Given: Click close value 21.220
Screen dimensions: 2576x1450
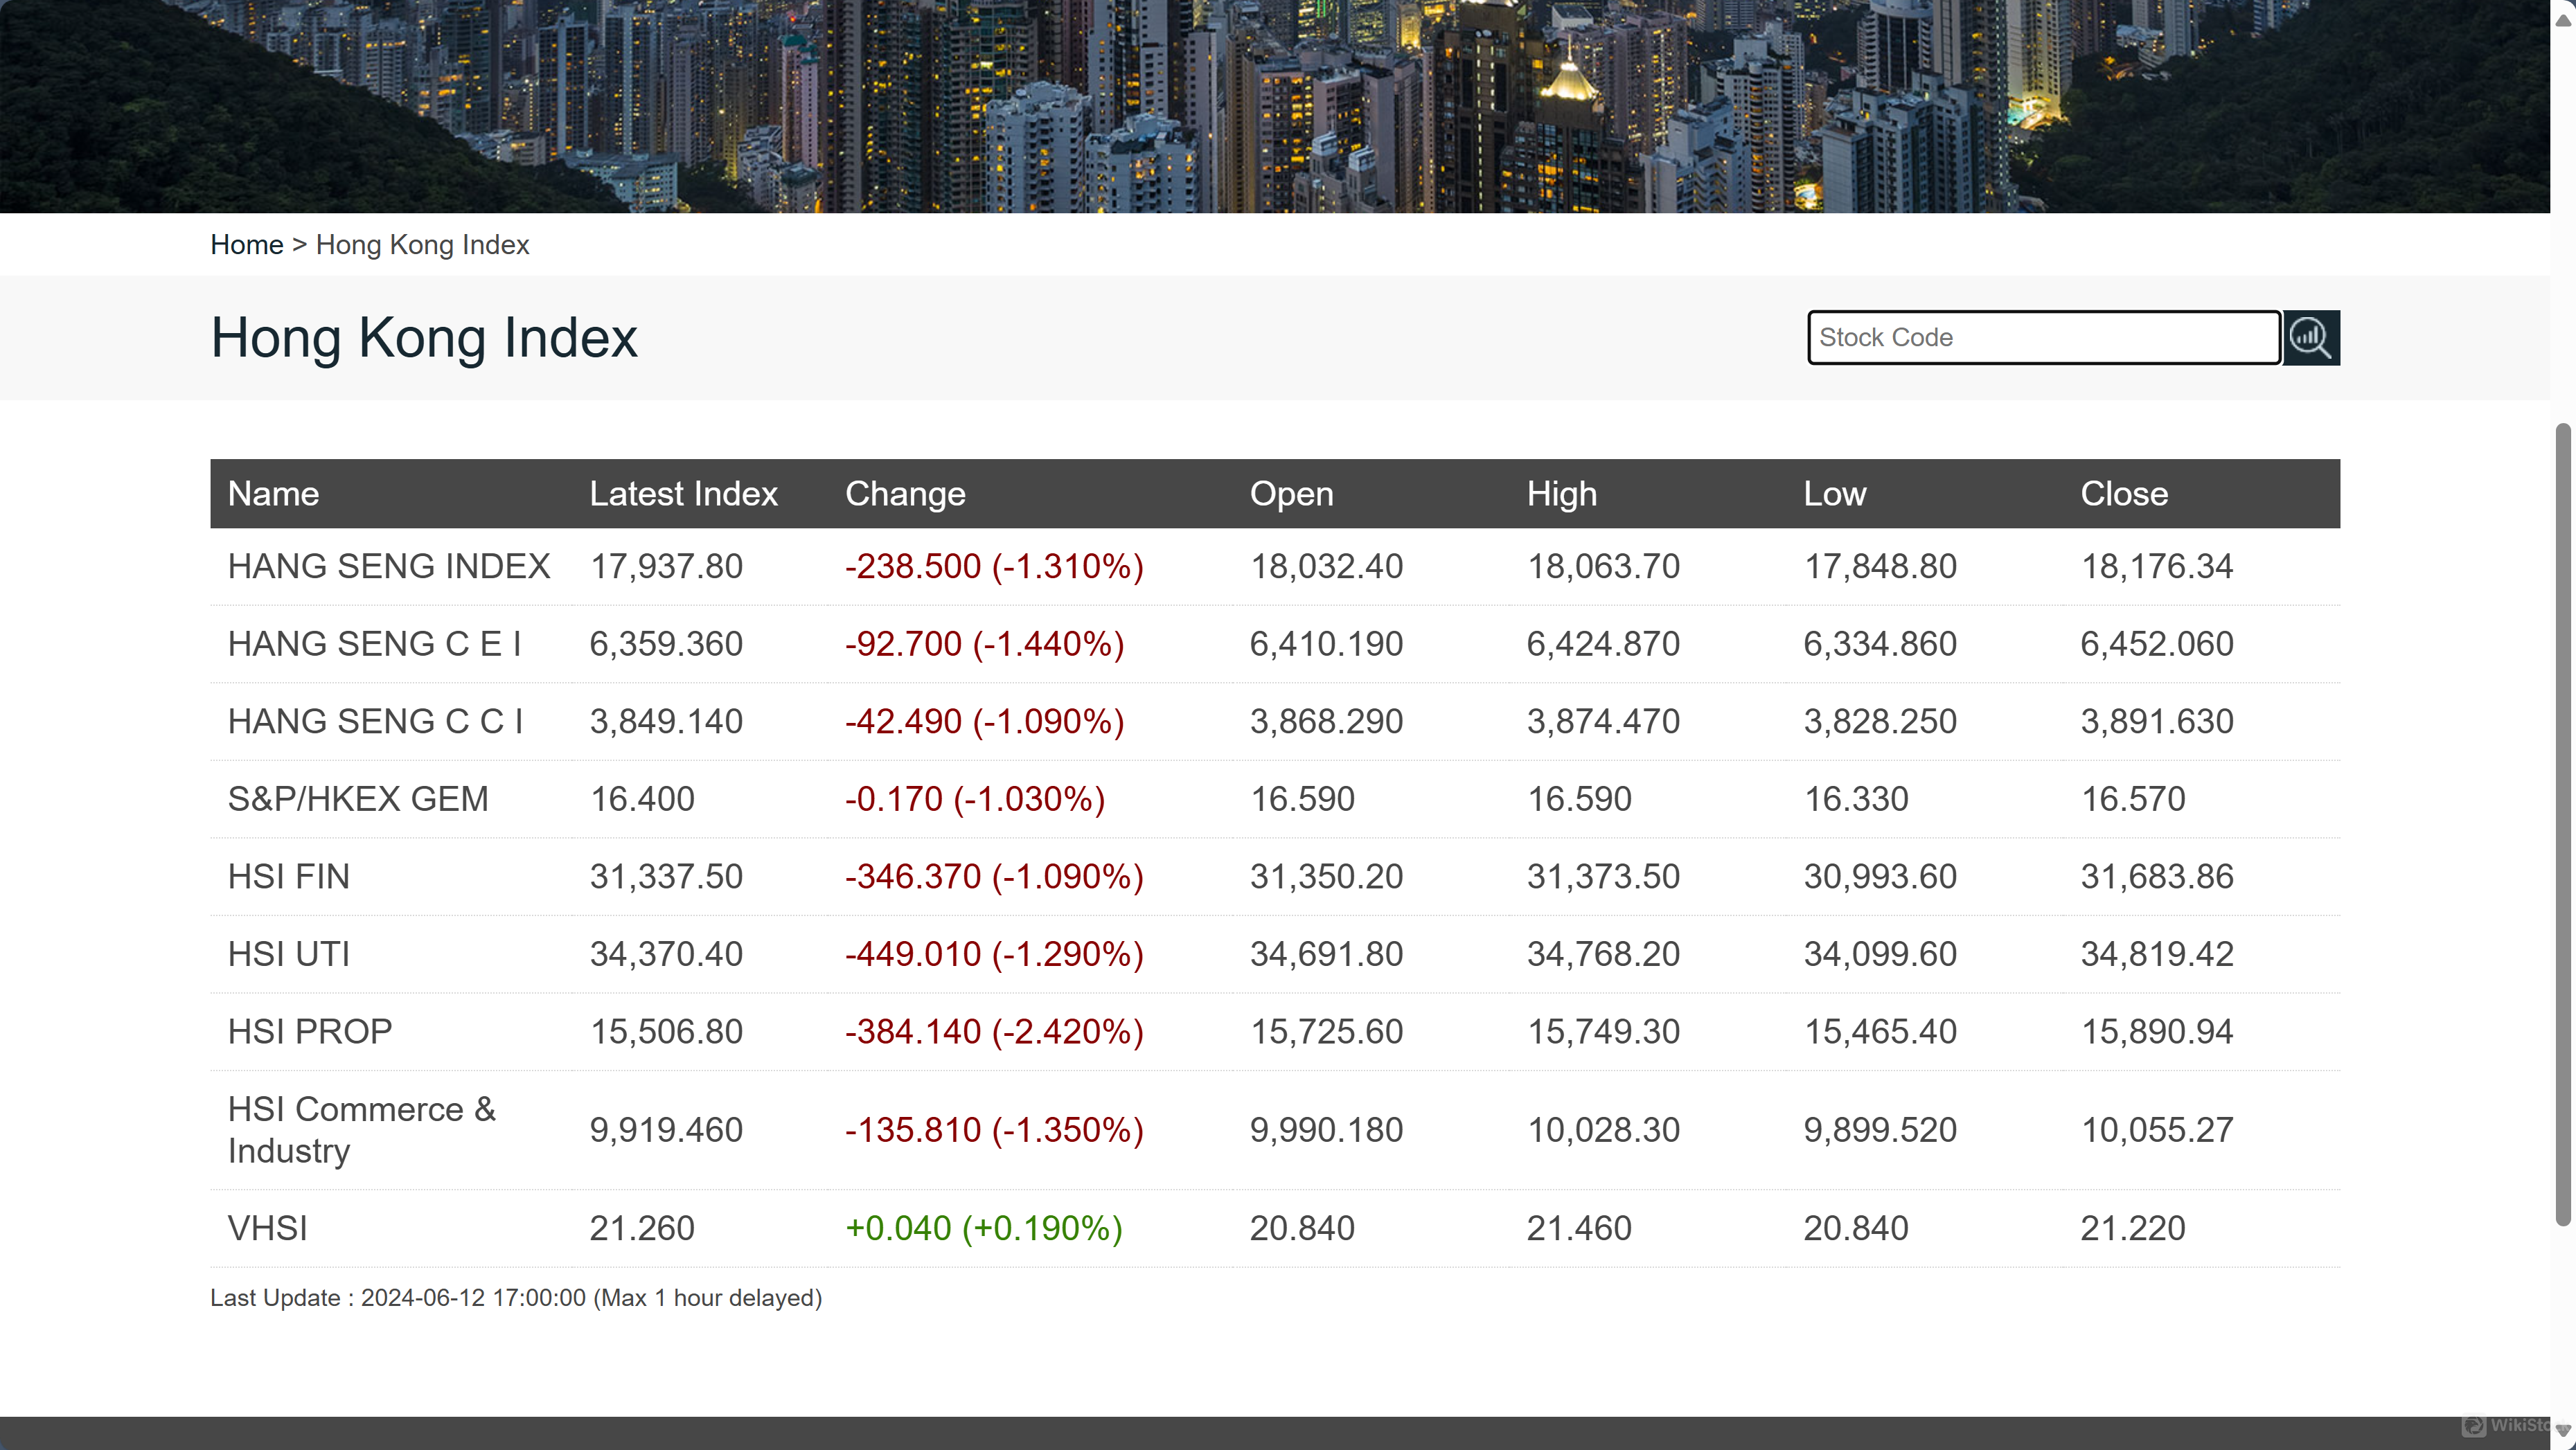Looking at the screenshot, I should click(2133, 1228).
